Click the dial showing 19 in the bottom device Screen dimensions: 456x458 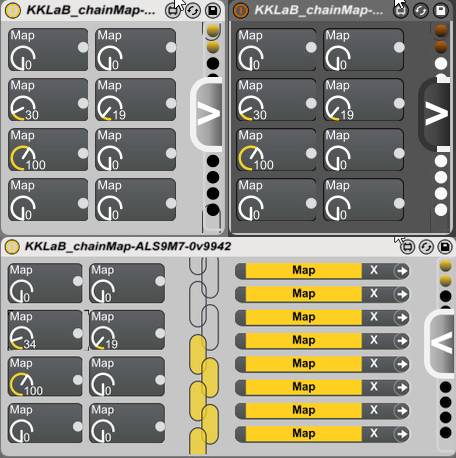click(x=103, y=337)
